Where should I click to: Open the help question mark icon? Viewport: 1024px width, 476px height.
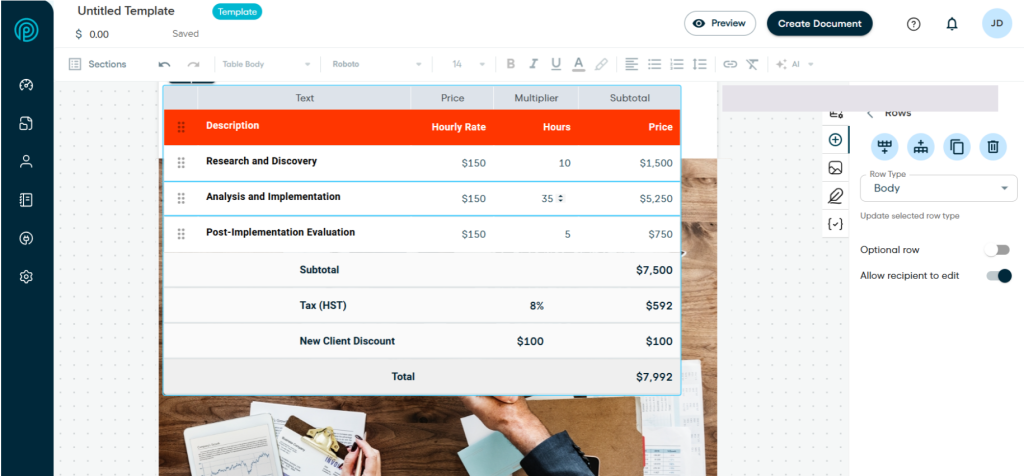pos(914,24)
